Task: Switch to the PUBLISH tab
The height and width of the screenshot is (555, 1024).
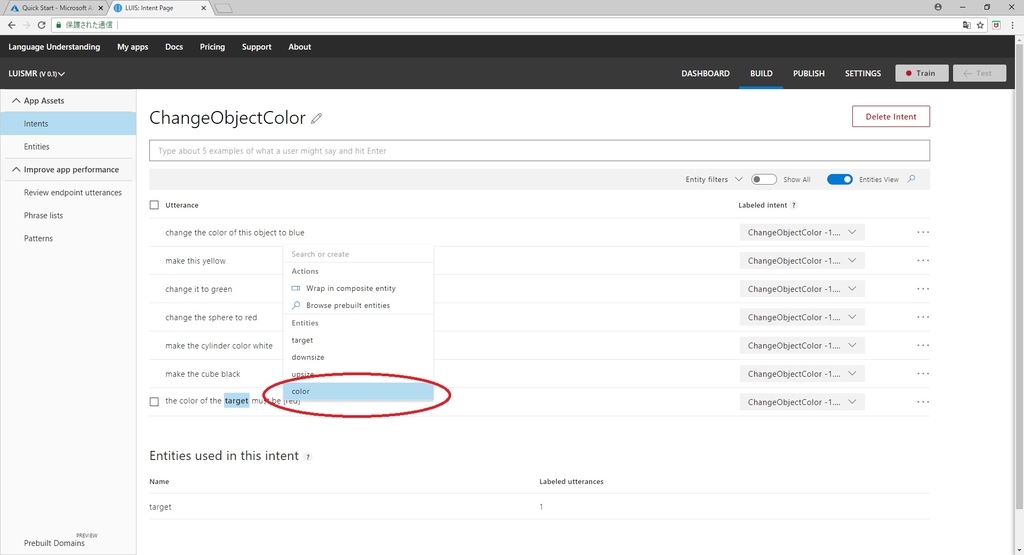Action: pos(808,73)
